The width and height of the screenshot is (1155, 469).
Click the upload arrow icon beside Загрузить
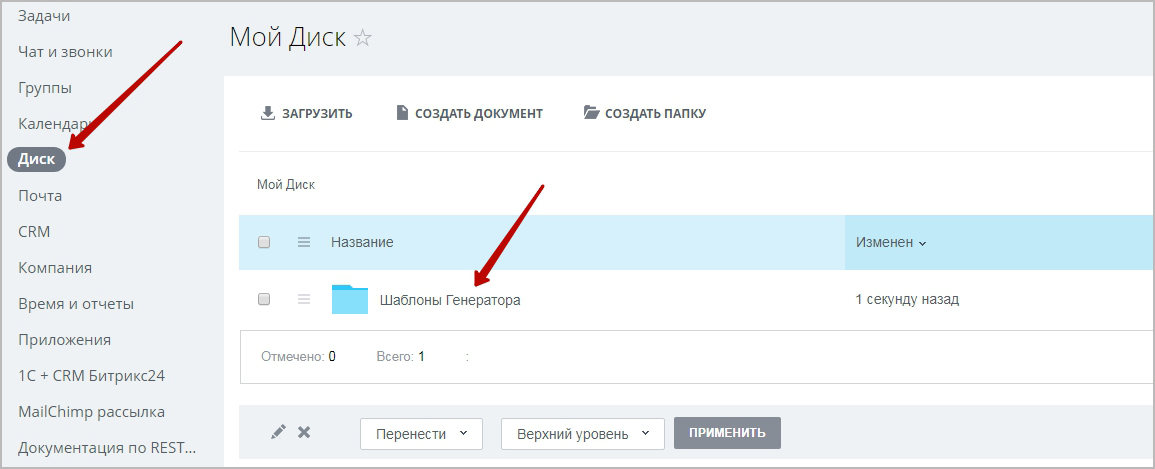267,113
